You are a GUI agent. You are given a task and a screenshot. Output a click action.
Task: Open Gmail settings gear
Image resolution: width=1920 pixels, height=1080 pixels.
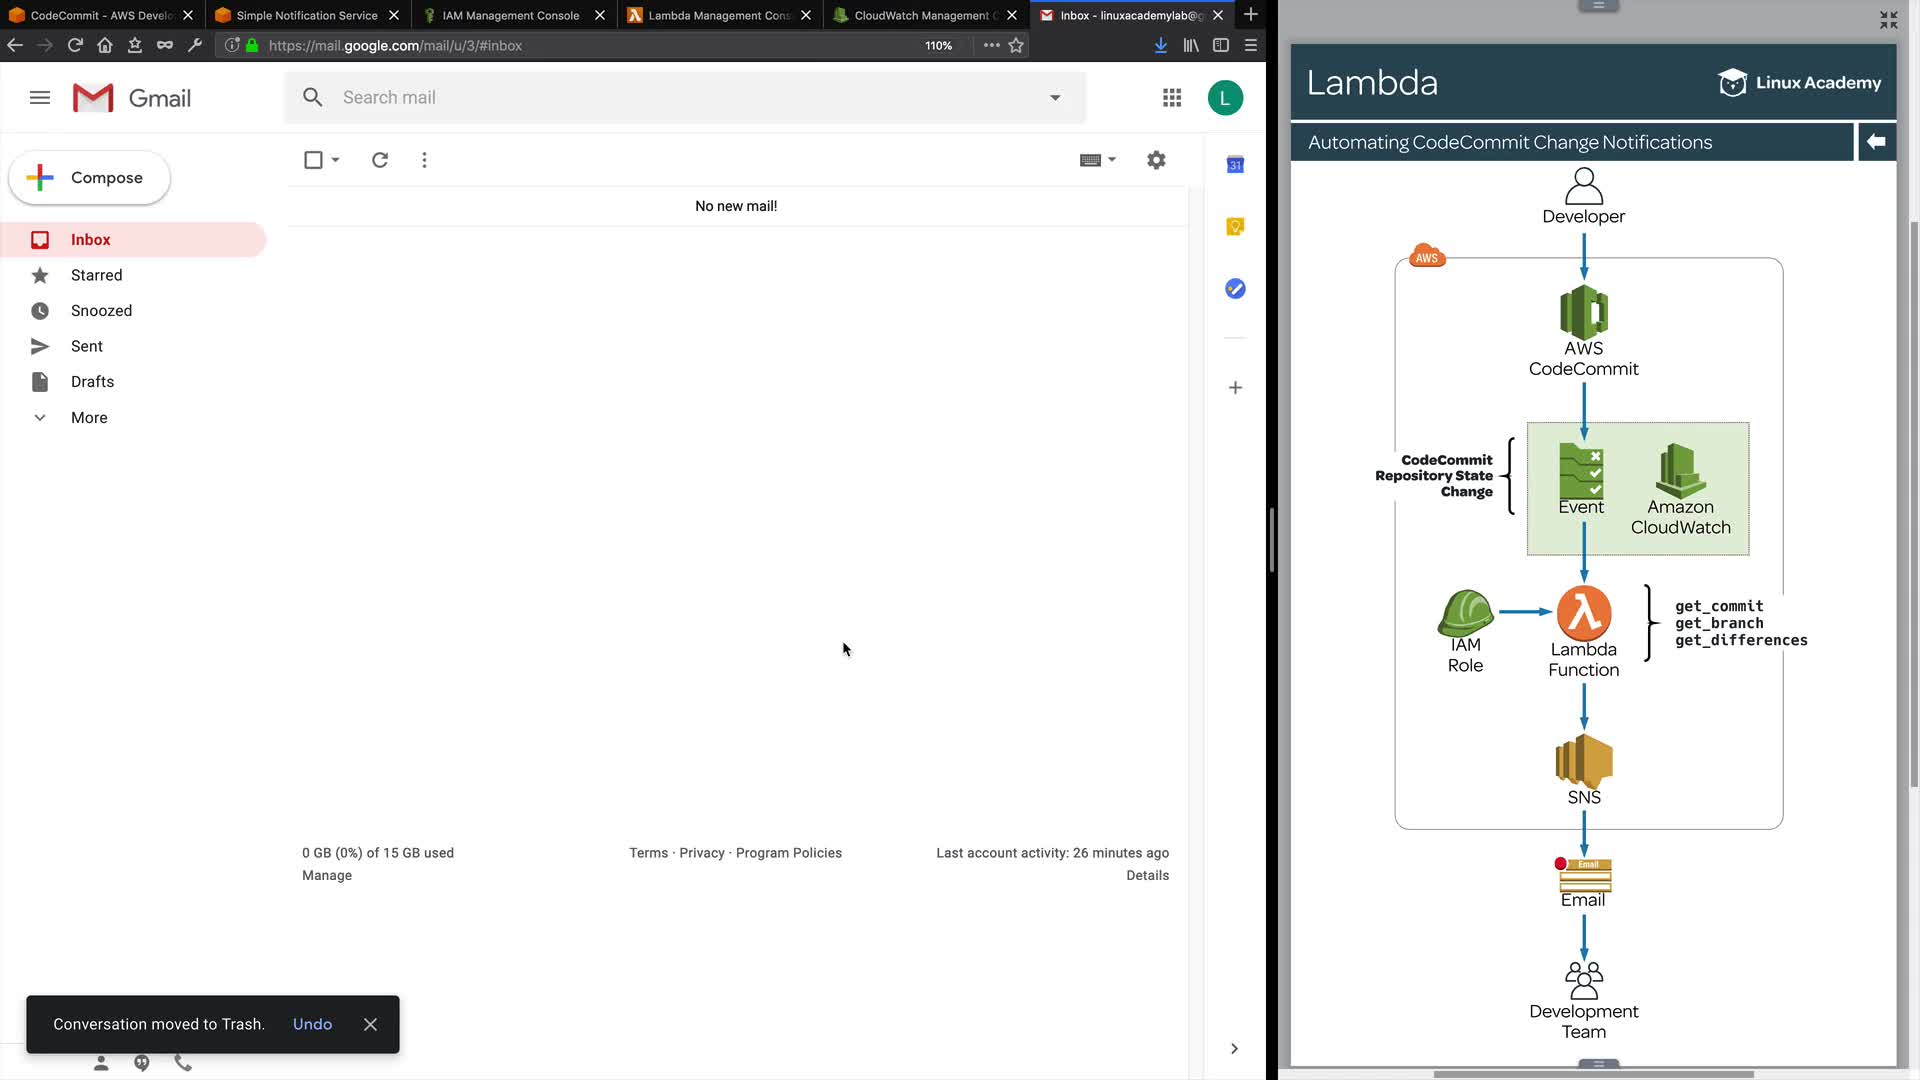click(1156, 160)
